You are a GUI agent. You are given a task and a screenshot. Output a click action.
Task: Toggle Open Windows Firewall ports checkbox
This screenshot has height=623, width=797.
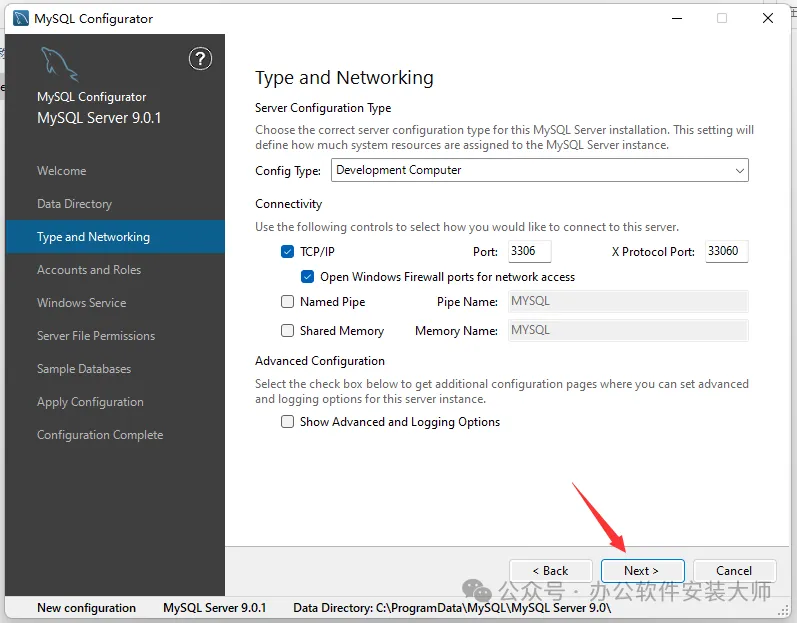click(307, 276)
